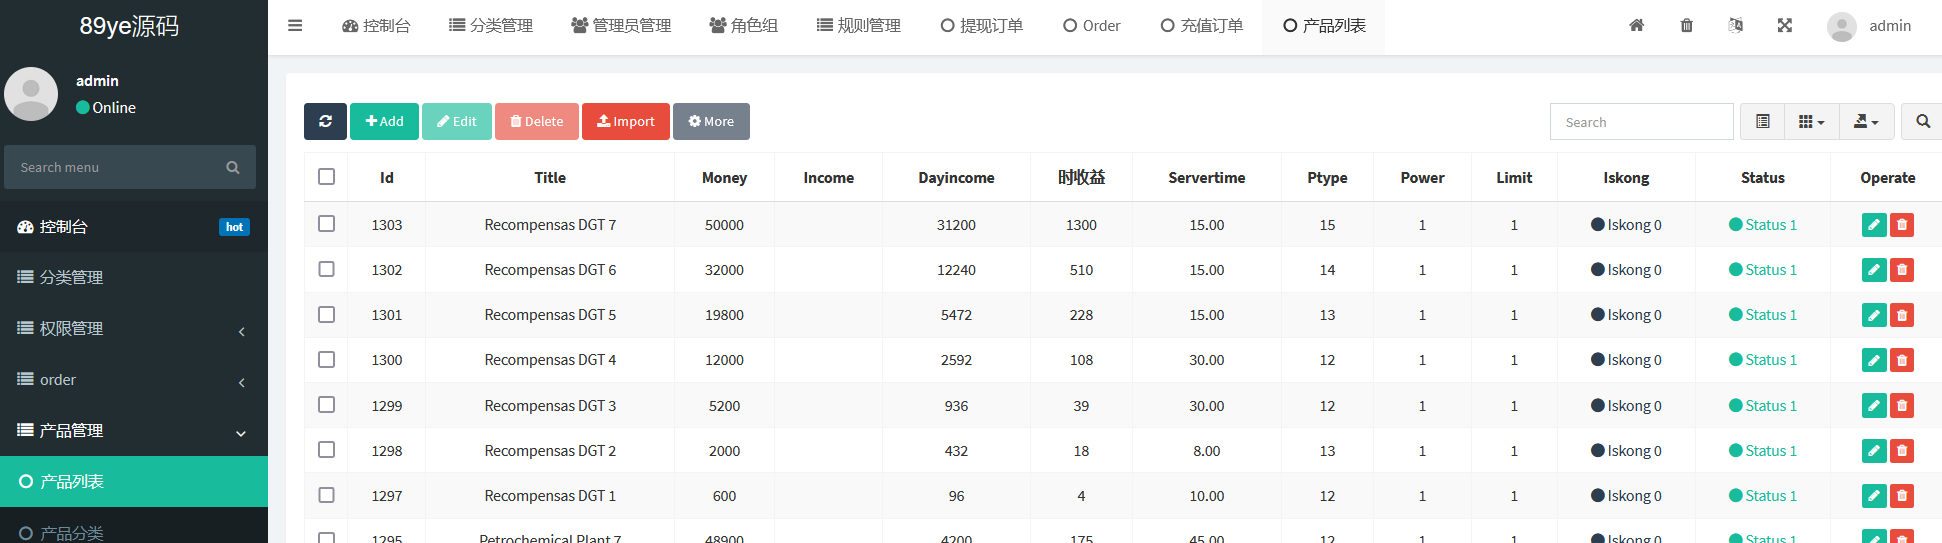Viewport: 1942px width, 543px height.
Task: Open the export data dropdown
Action: [x=1865, y=121]
